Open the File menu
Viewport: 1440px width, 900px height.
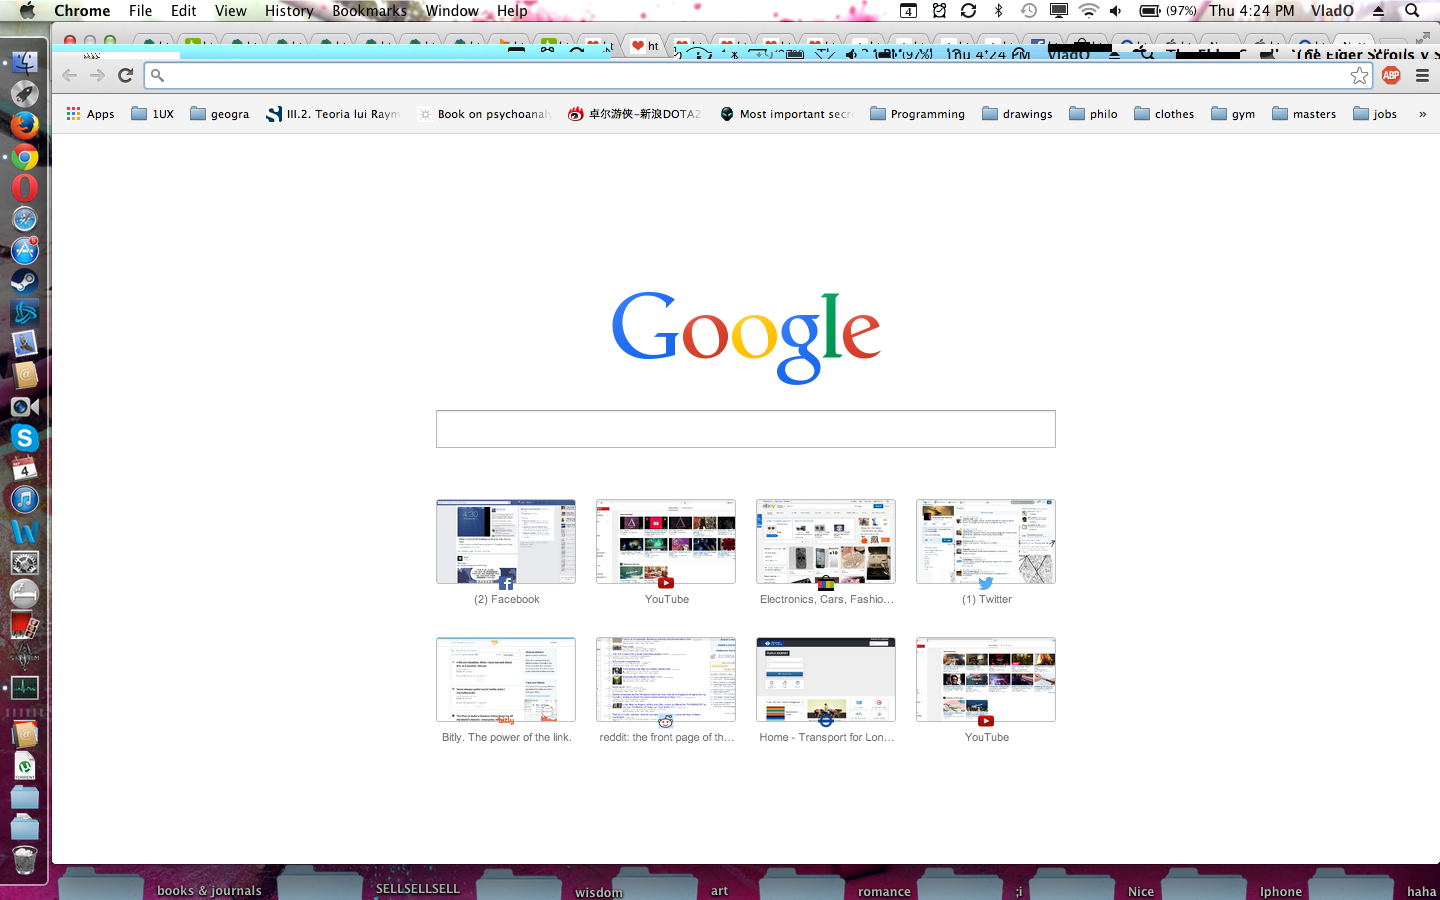click(140, 11)
